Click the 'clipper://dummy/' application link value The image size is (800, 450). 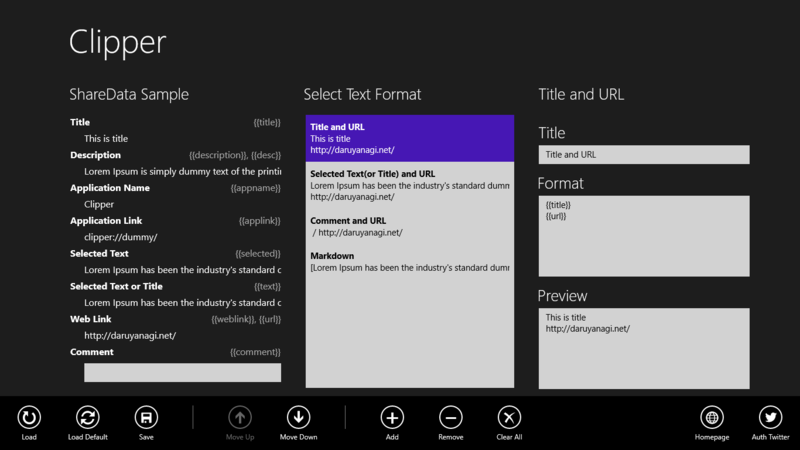(121, 237)
